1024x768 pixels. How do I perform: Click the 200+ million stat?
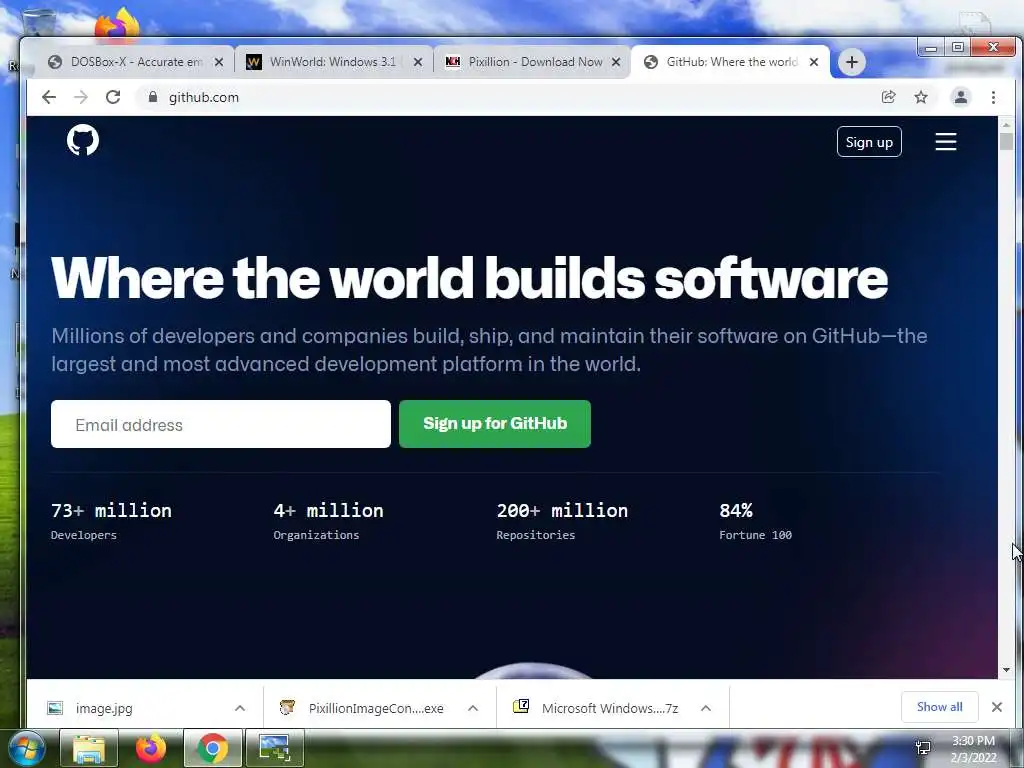click(562, 511)
